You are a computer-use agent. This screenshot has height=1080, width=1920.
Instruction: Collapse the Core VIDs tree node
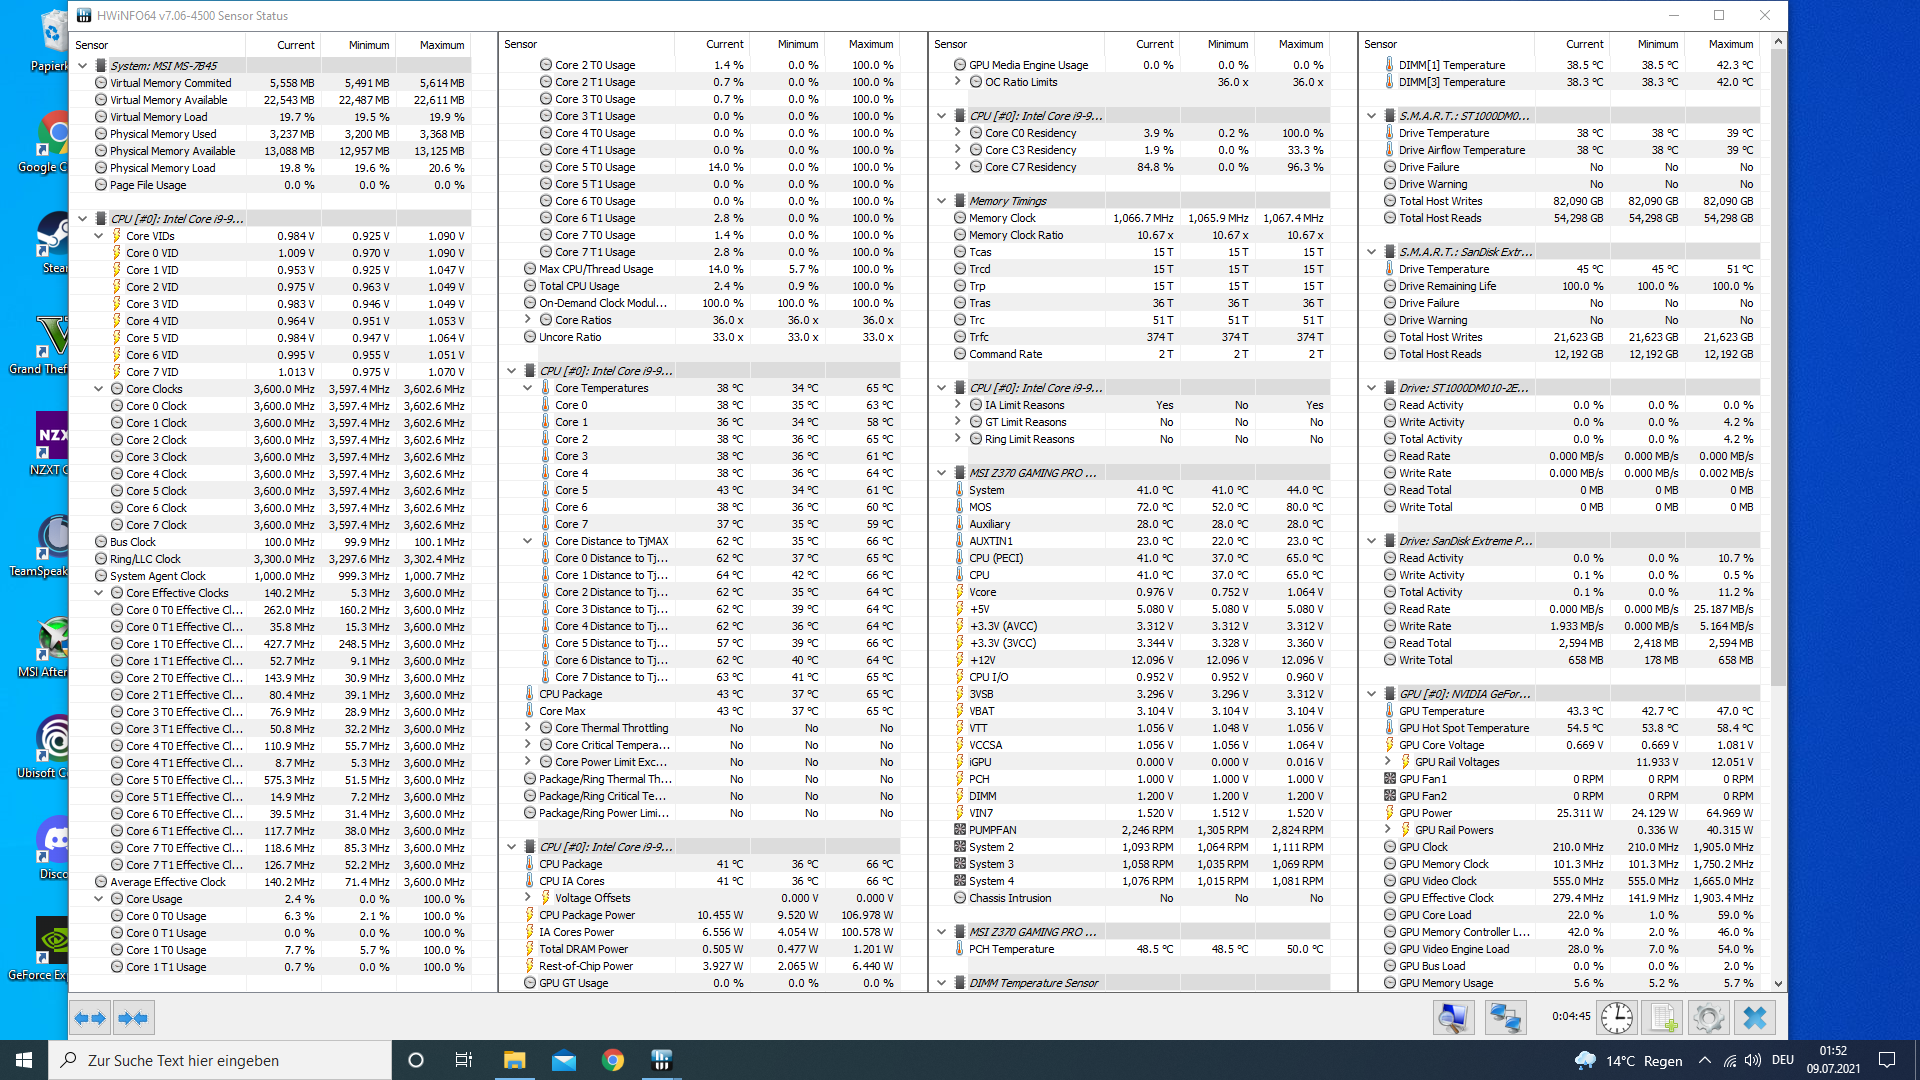pos(99,236)
